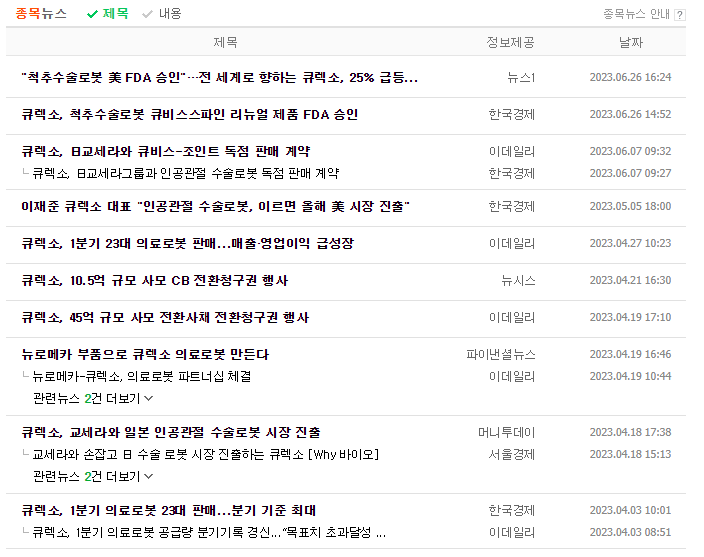Select the date 2023.04.18 15:13
Image resolution: width=704 pixels, height=557 pixels.
click(630, 454)
